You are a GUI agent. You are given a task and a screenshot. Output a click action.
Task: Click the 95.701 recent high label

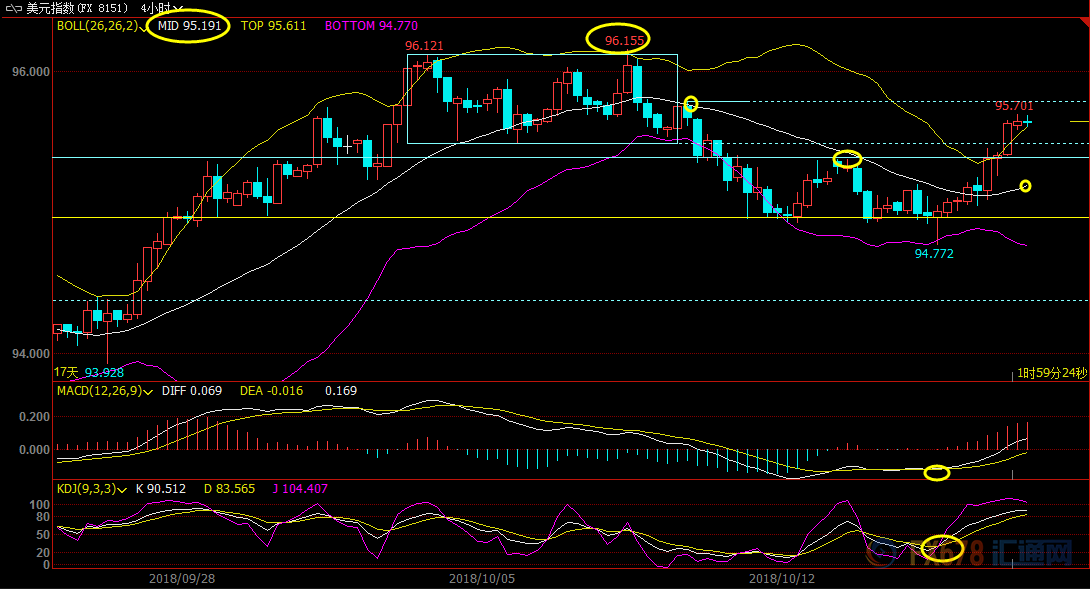click(1014, 106)
